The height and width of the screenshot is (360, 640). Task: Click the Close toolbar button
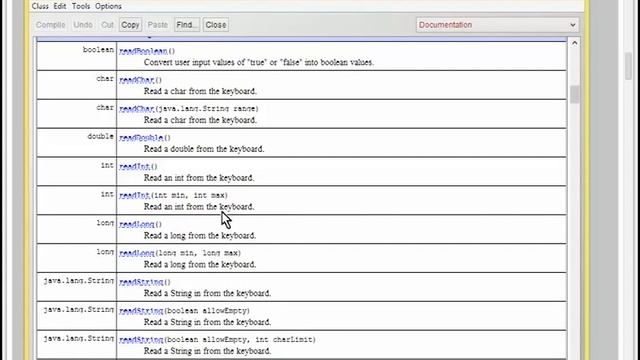tap(216, 25)
